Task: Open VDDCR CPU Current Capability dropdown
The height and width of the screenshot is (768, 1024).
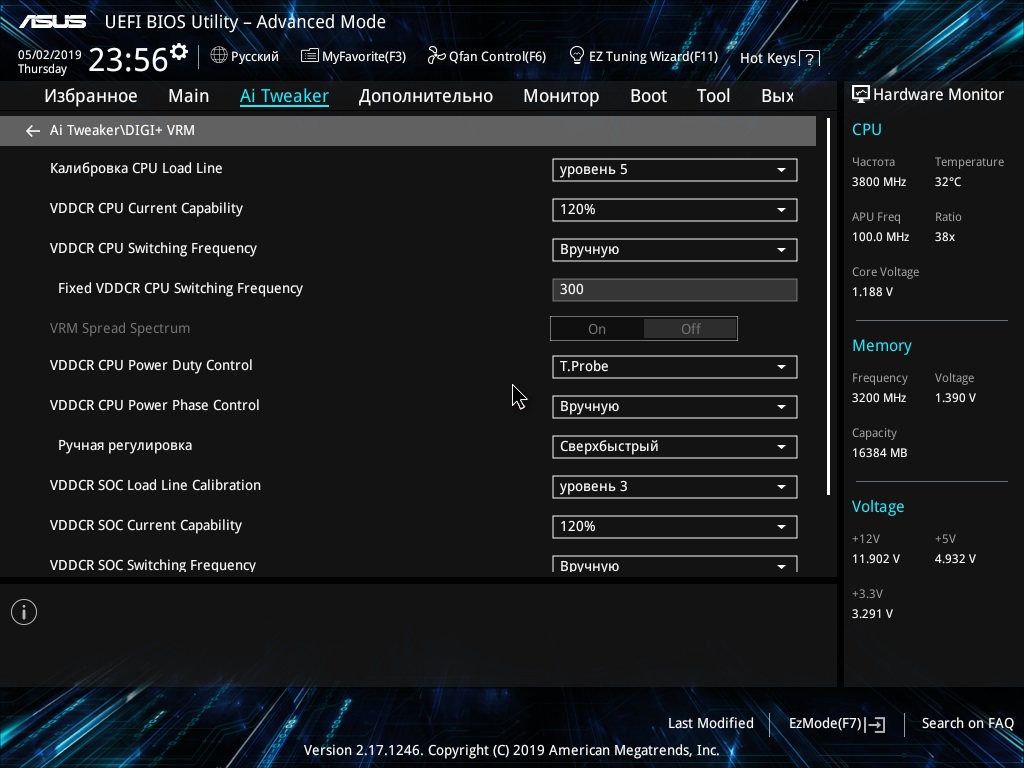Action: coord(675,210)
